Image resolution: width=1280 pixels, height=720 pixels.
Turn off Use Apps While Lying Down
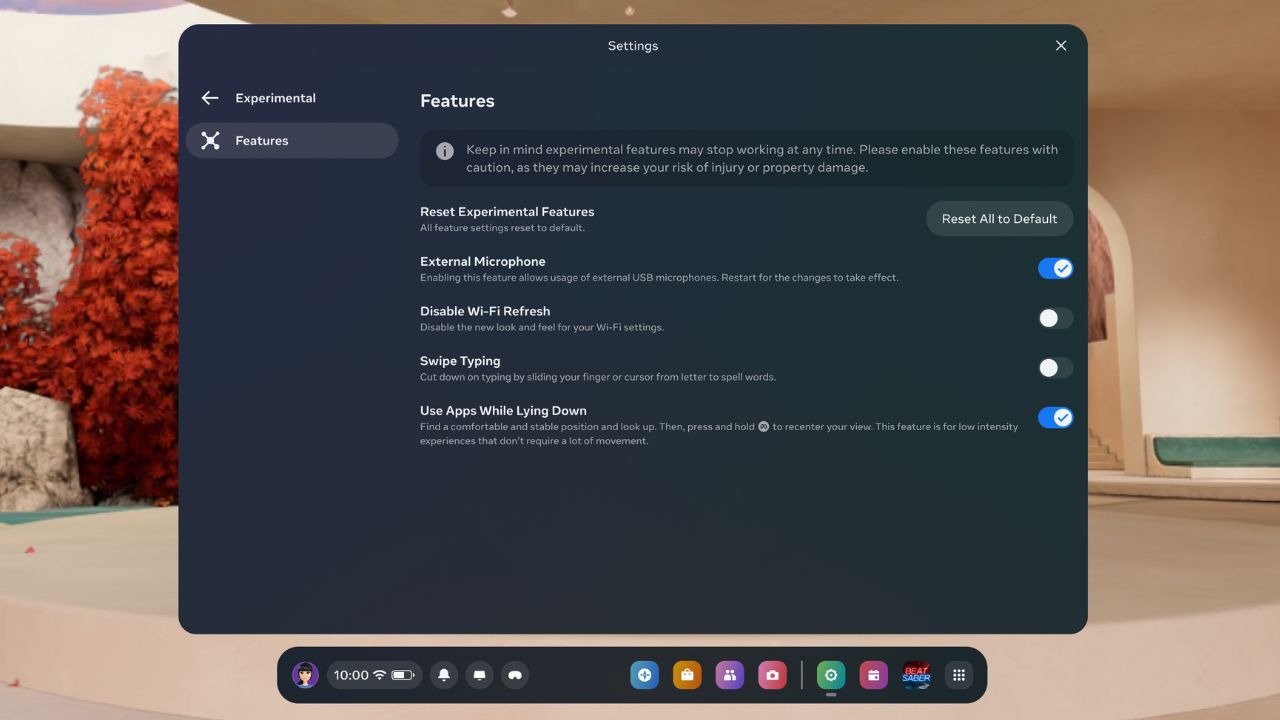[x=1055, y=418]
